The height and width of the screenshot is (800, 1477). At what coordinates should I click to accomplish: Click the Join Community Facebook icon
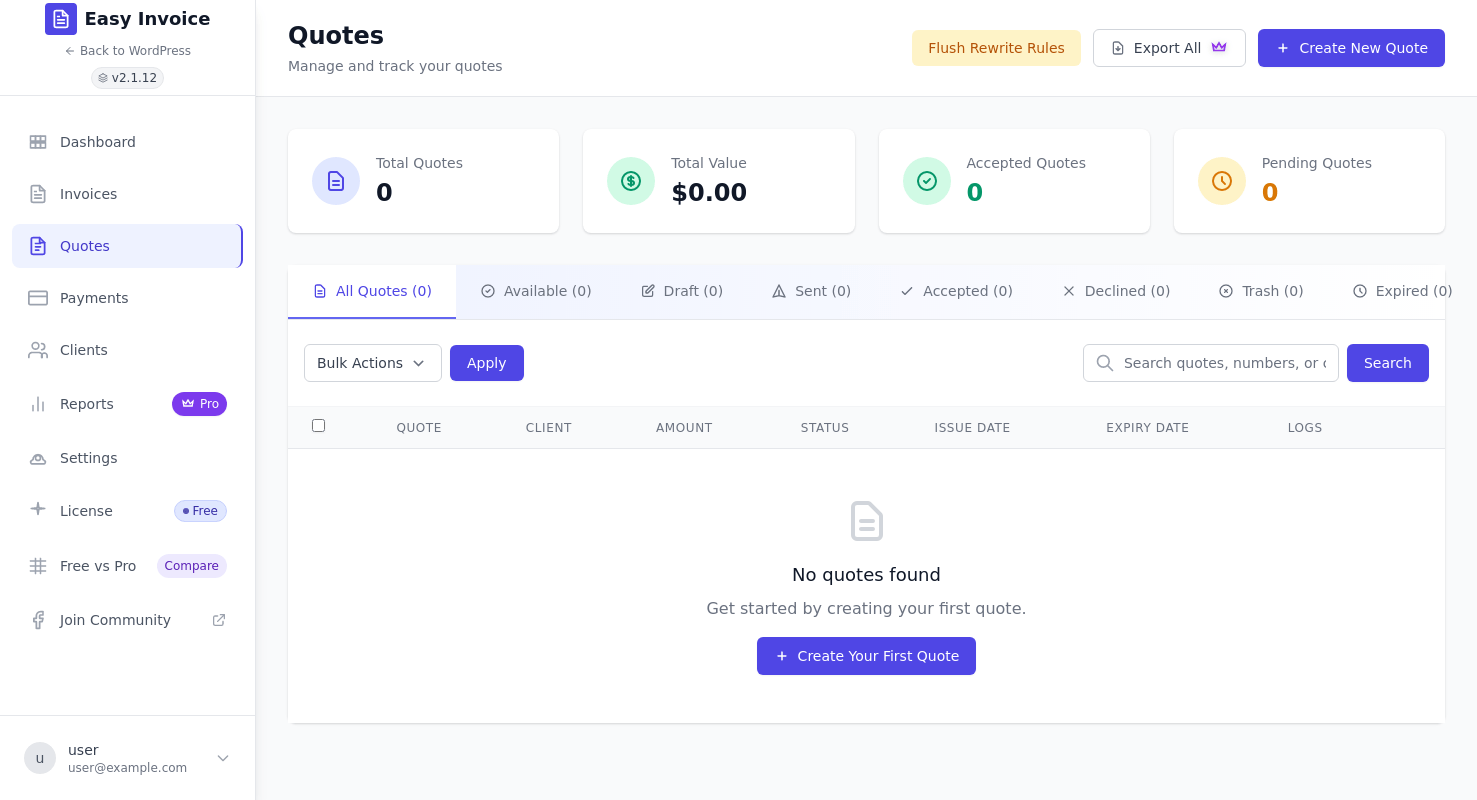tap(38, 620)
